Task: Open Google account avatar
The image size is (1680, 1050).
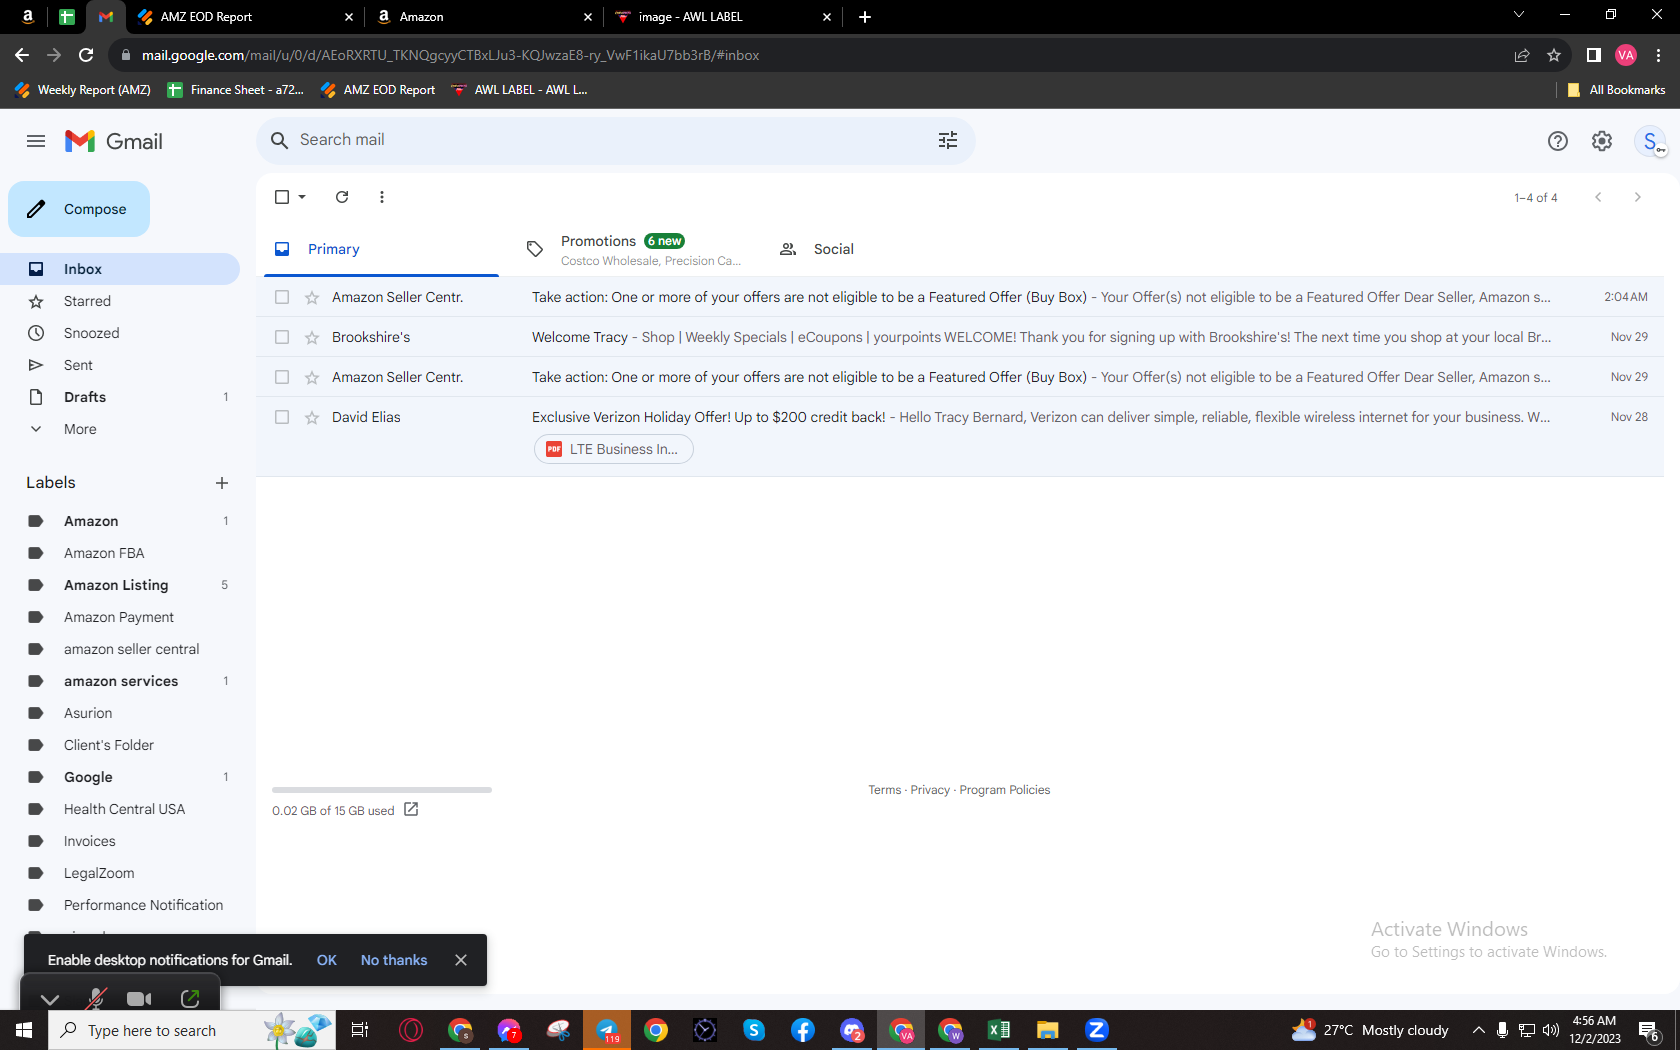Action: pyautogui.click(x=1650, y=141)
